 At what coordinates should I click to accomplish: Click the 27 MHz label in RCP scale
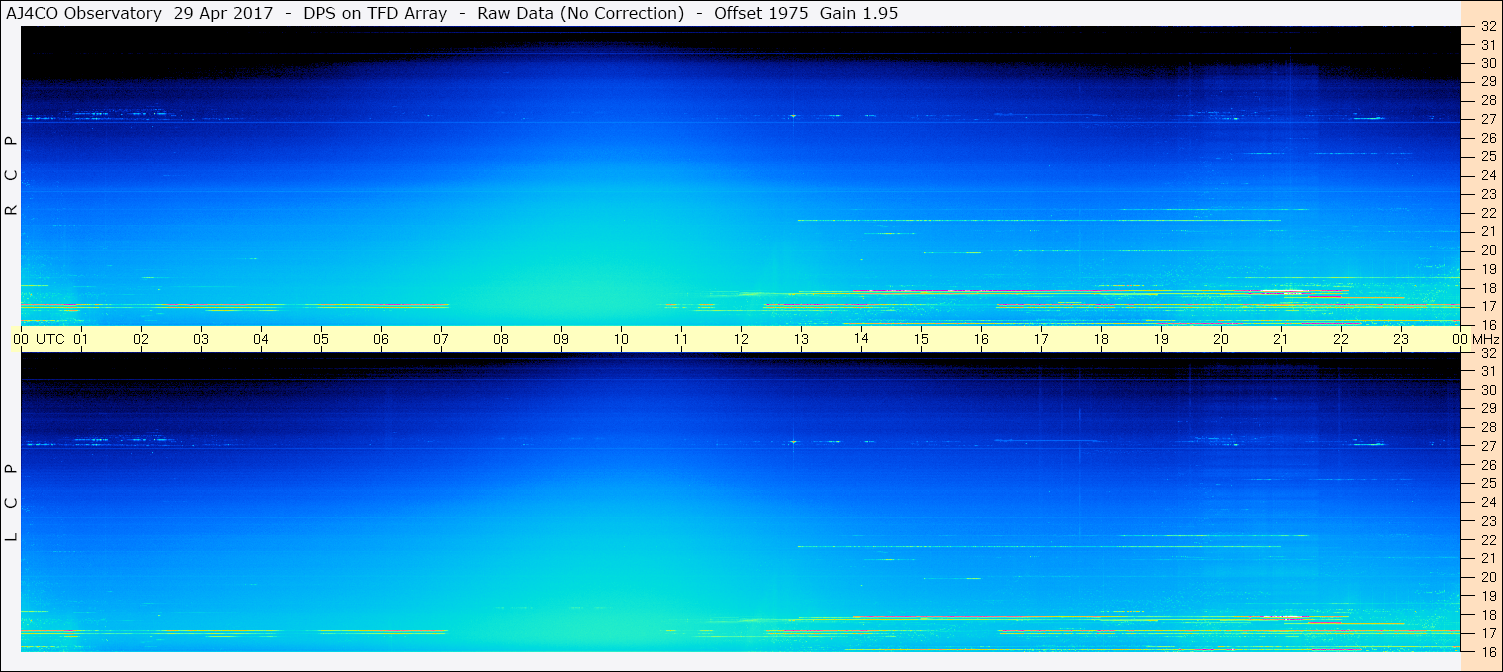click(1487, 119)
